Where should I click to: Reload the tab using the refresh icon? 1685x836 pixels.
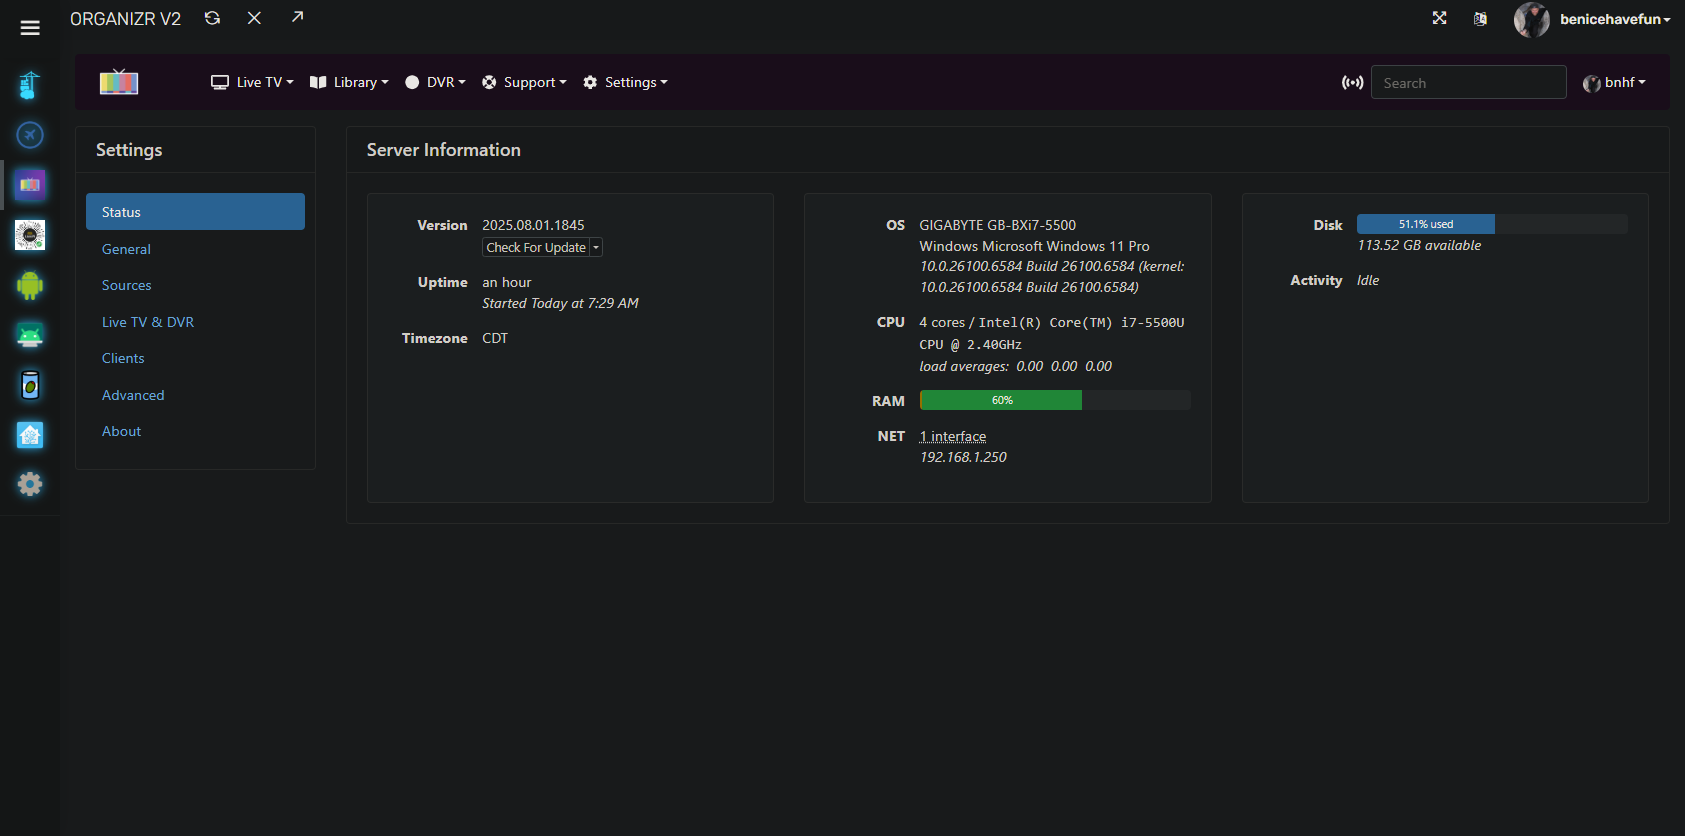point(212,18)
